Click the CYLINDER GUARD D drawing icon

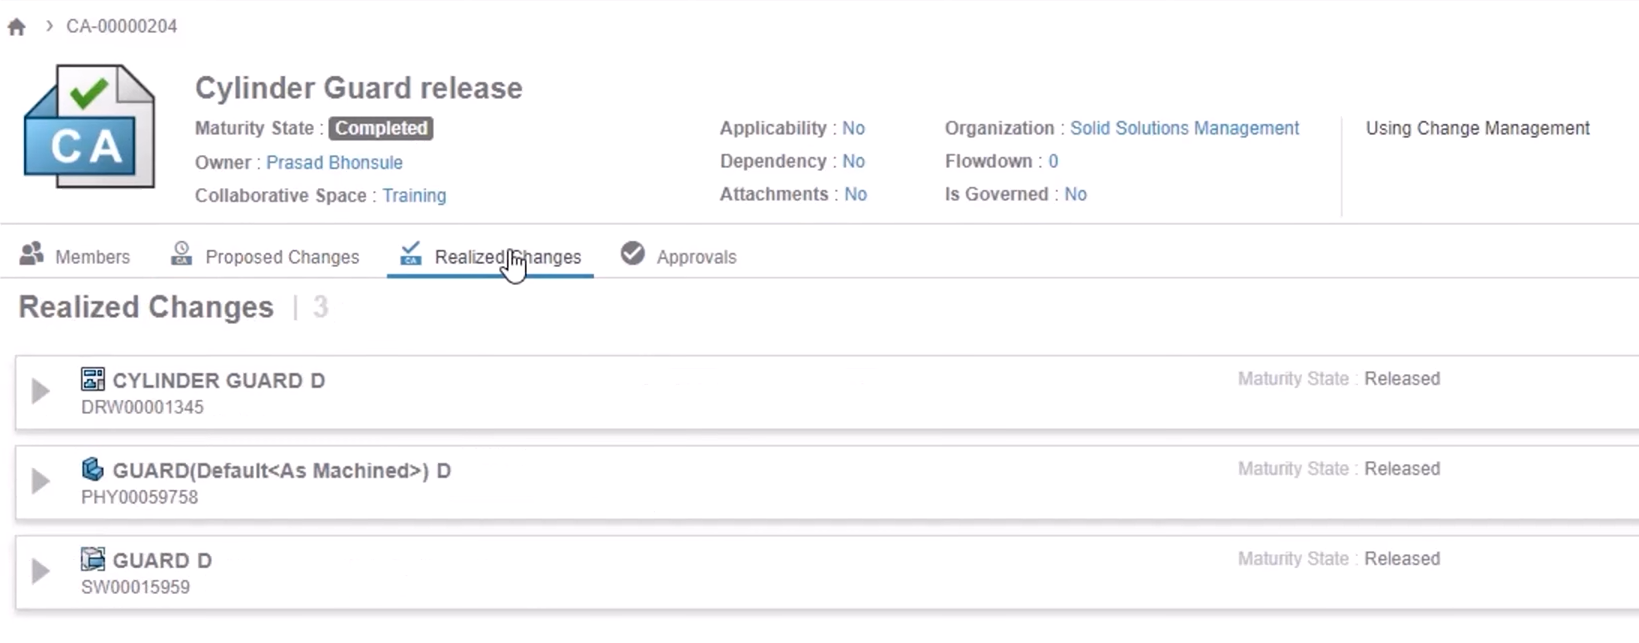click(93, 379)
